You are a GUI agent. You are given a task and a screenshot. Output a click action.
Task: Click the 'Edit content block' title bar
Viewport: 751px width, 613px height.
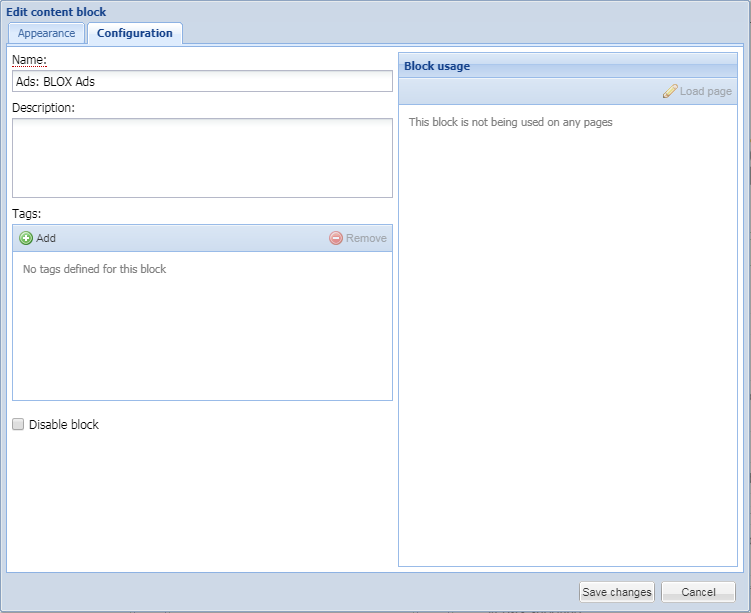point(56,12)
